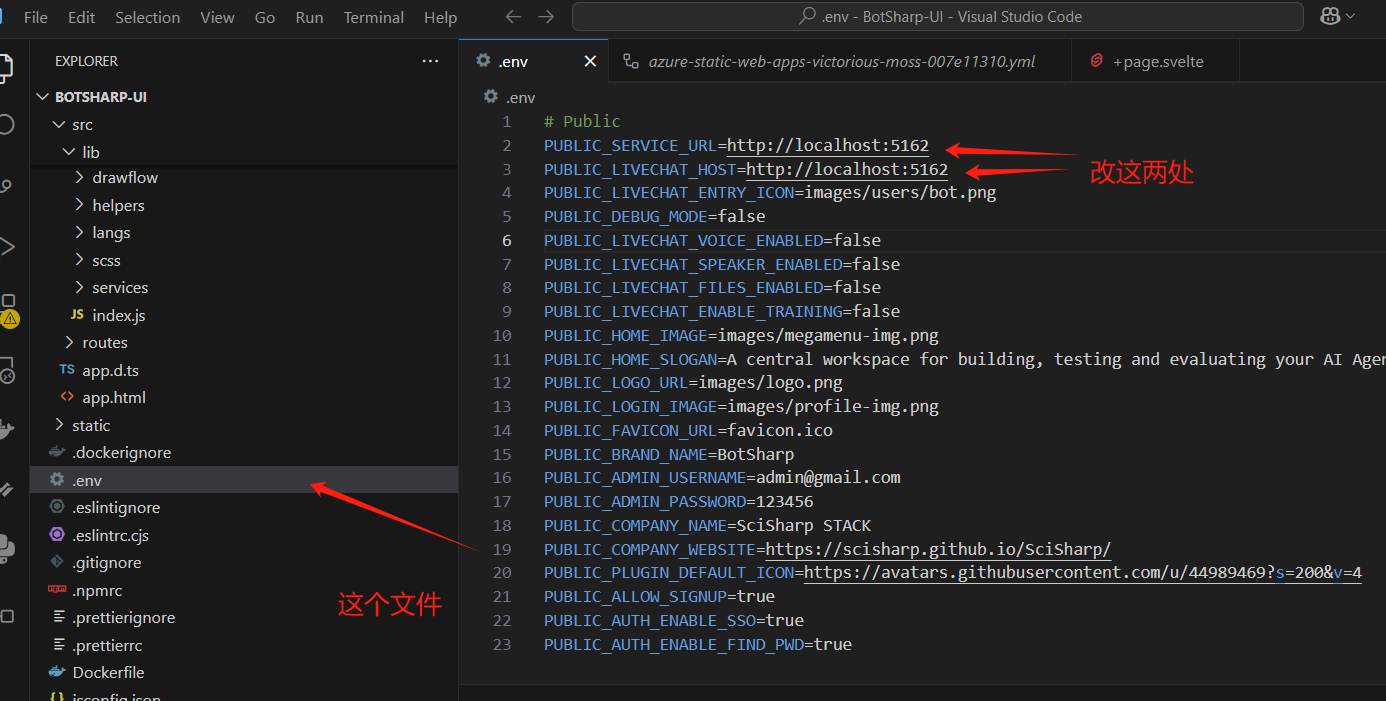
Task: Click the EXPLORER panel title
Action: coord(86,61)
